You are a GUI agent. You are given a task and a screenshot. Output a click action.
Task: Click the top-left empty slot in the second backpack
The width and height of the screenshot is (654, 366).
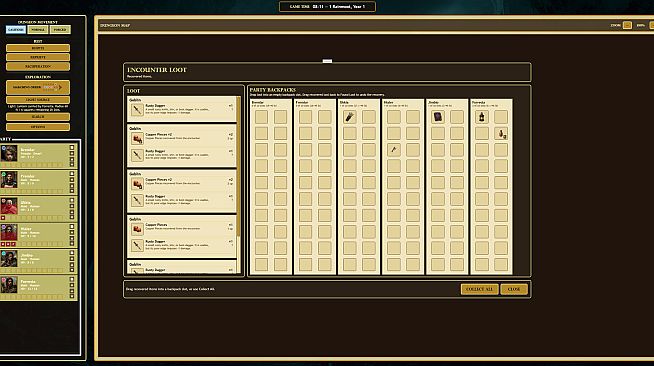click(305, 117)
